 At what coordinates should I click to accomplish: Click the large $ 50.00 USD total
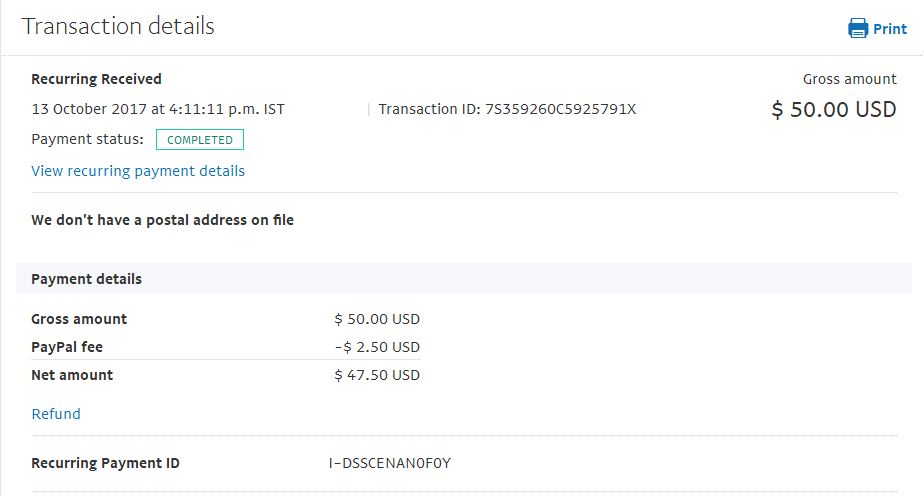(x=834, y=110)
